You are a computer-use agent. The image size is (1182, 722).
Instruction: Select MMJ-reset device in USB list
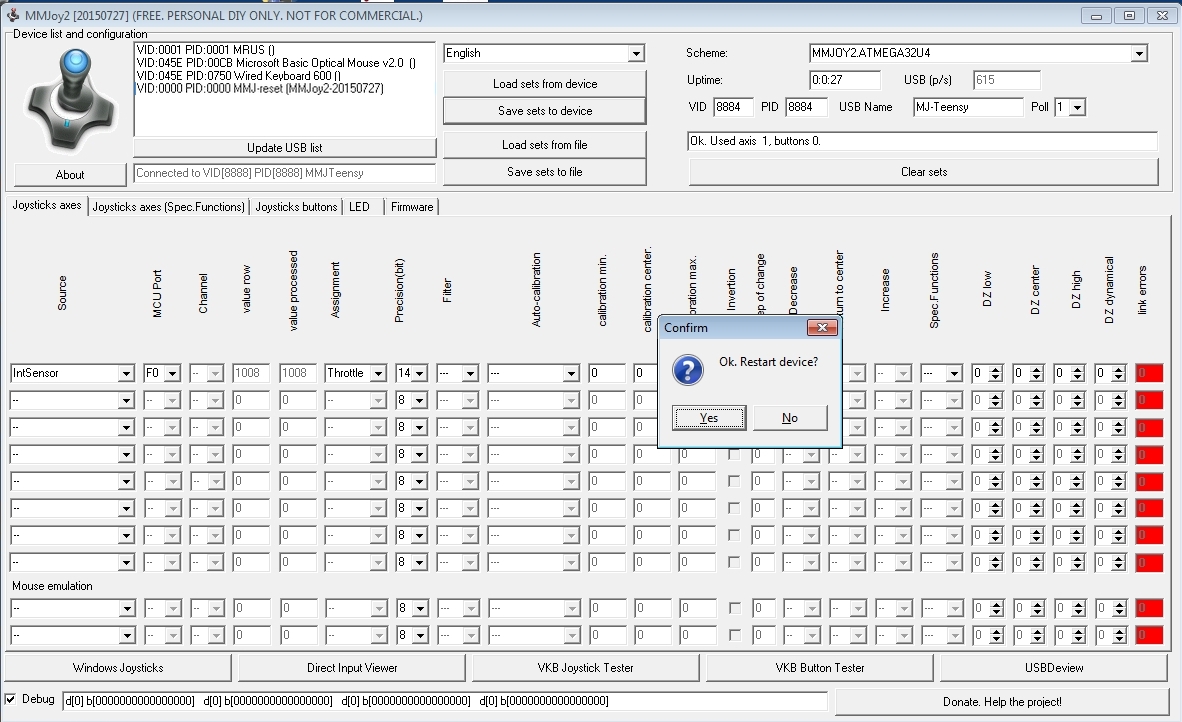[x=260, y=88]
